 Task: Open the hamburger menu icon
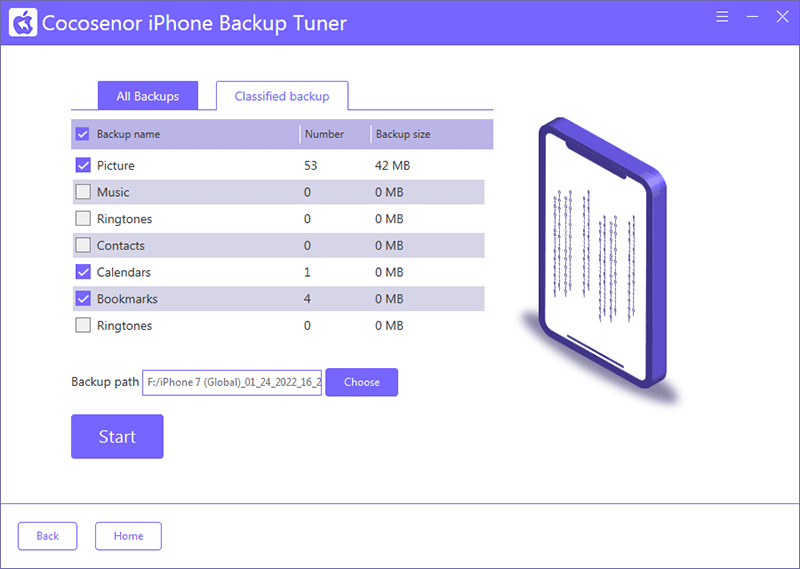(722, 16)
